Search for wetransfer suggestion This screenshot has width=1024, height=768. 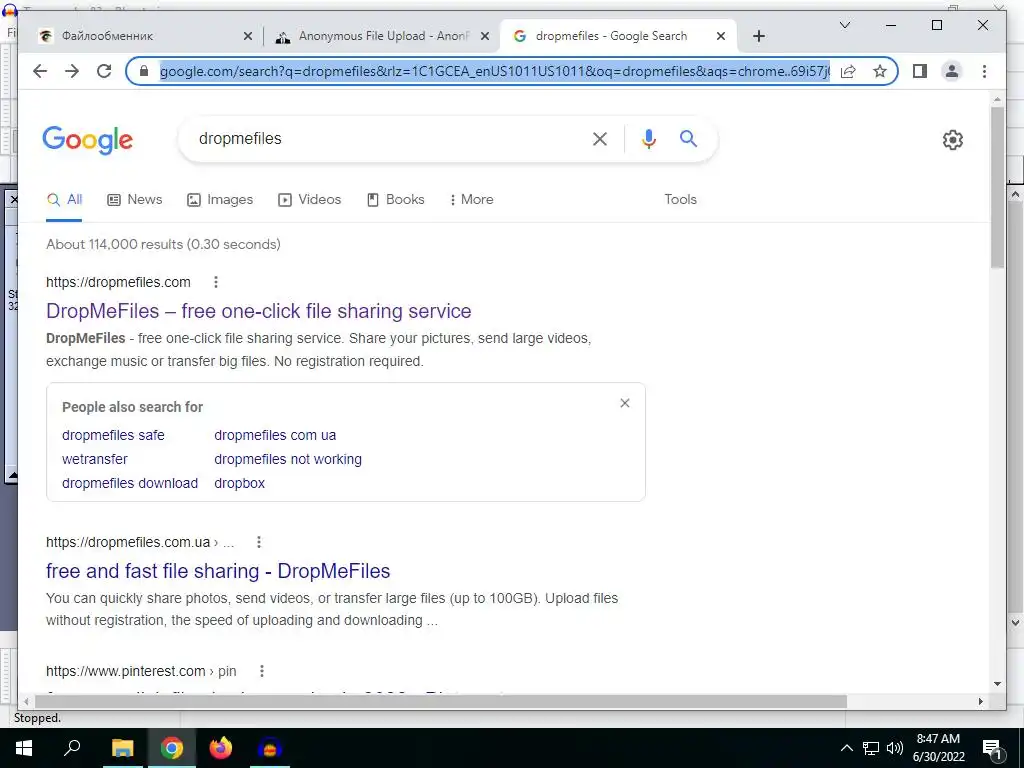[x=95, y=460]
